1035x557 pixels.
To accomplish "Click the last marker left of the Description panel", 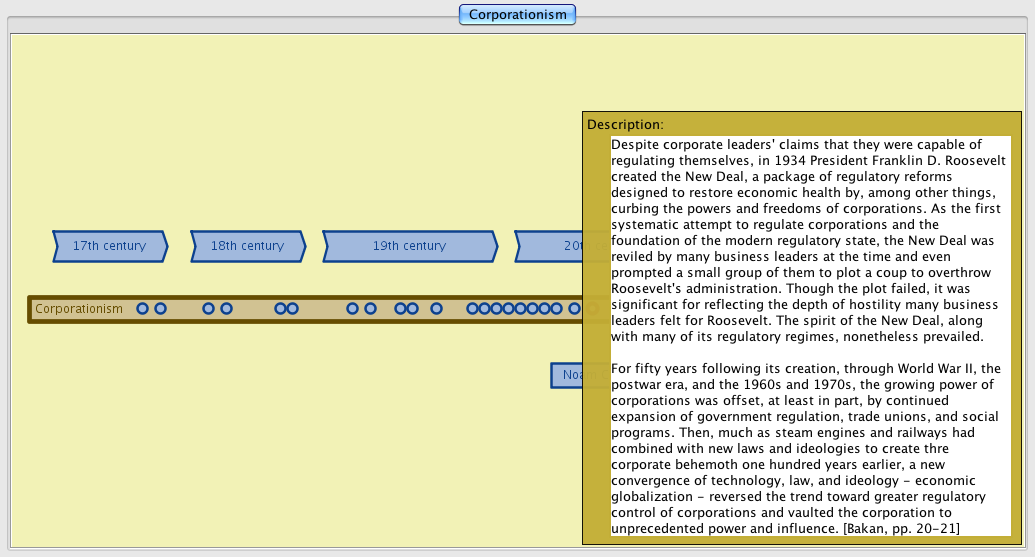I will [575, 309].
